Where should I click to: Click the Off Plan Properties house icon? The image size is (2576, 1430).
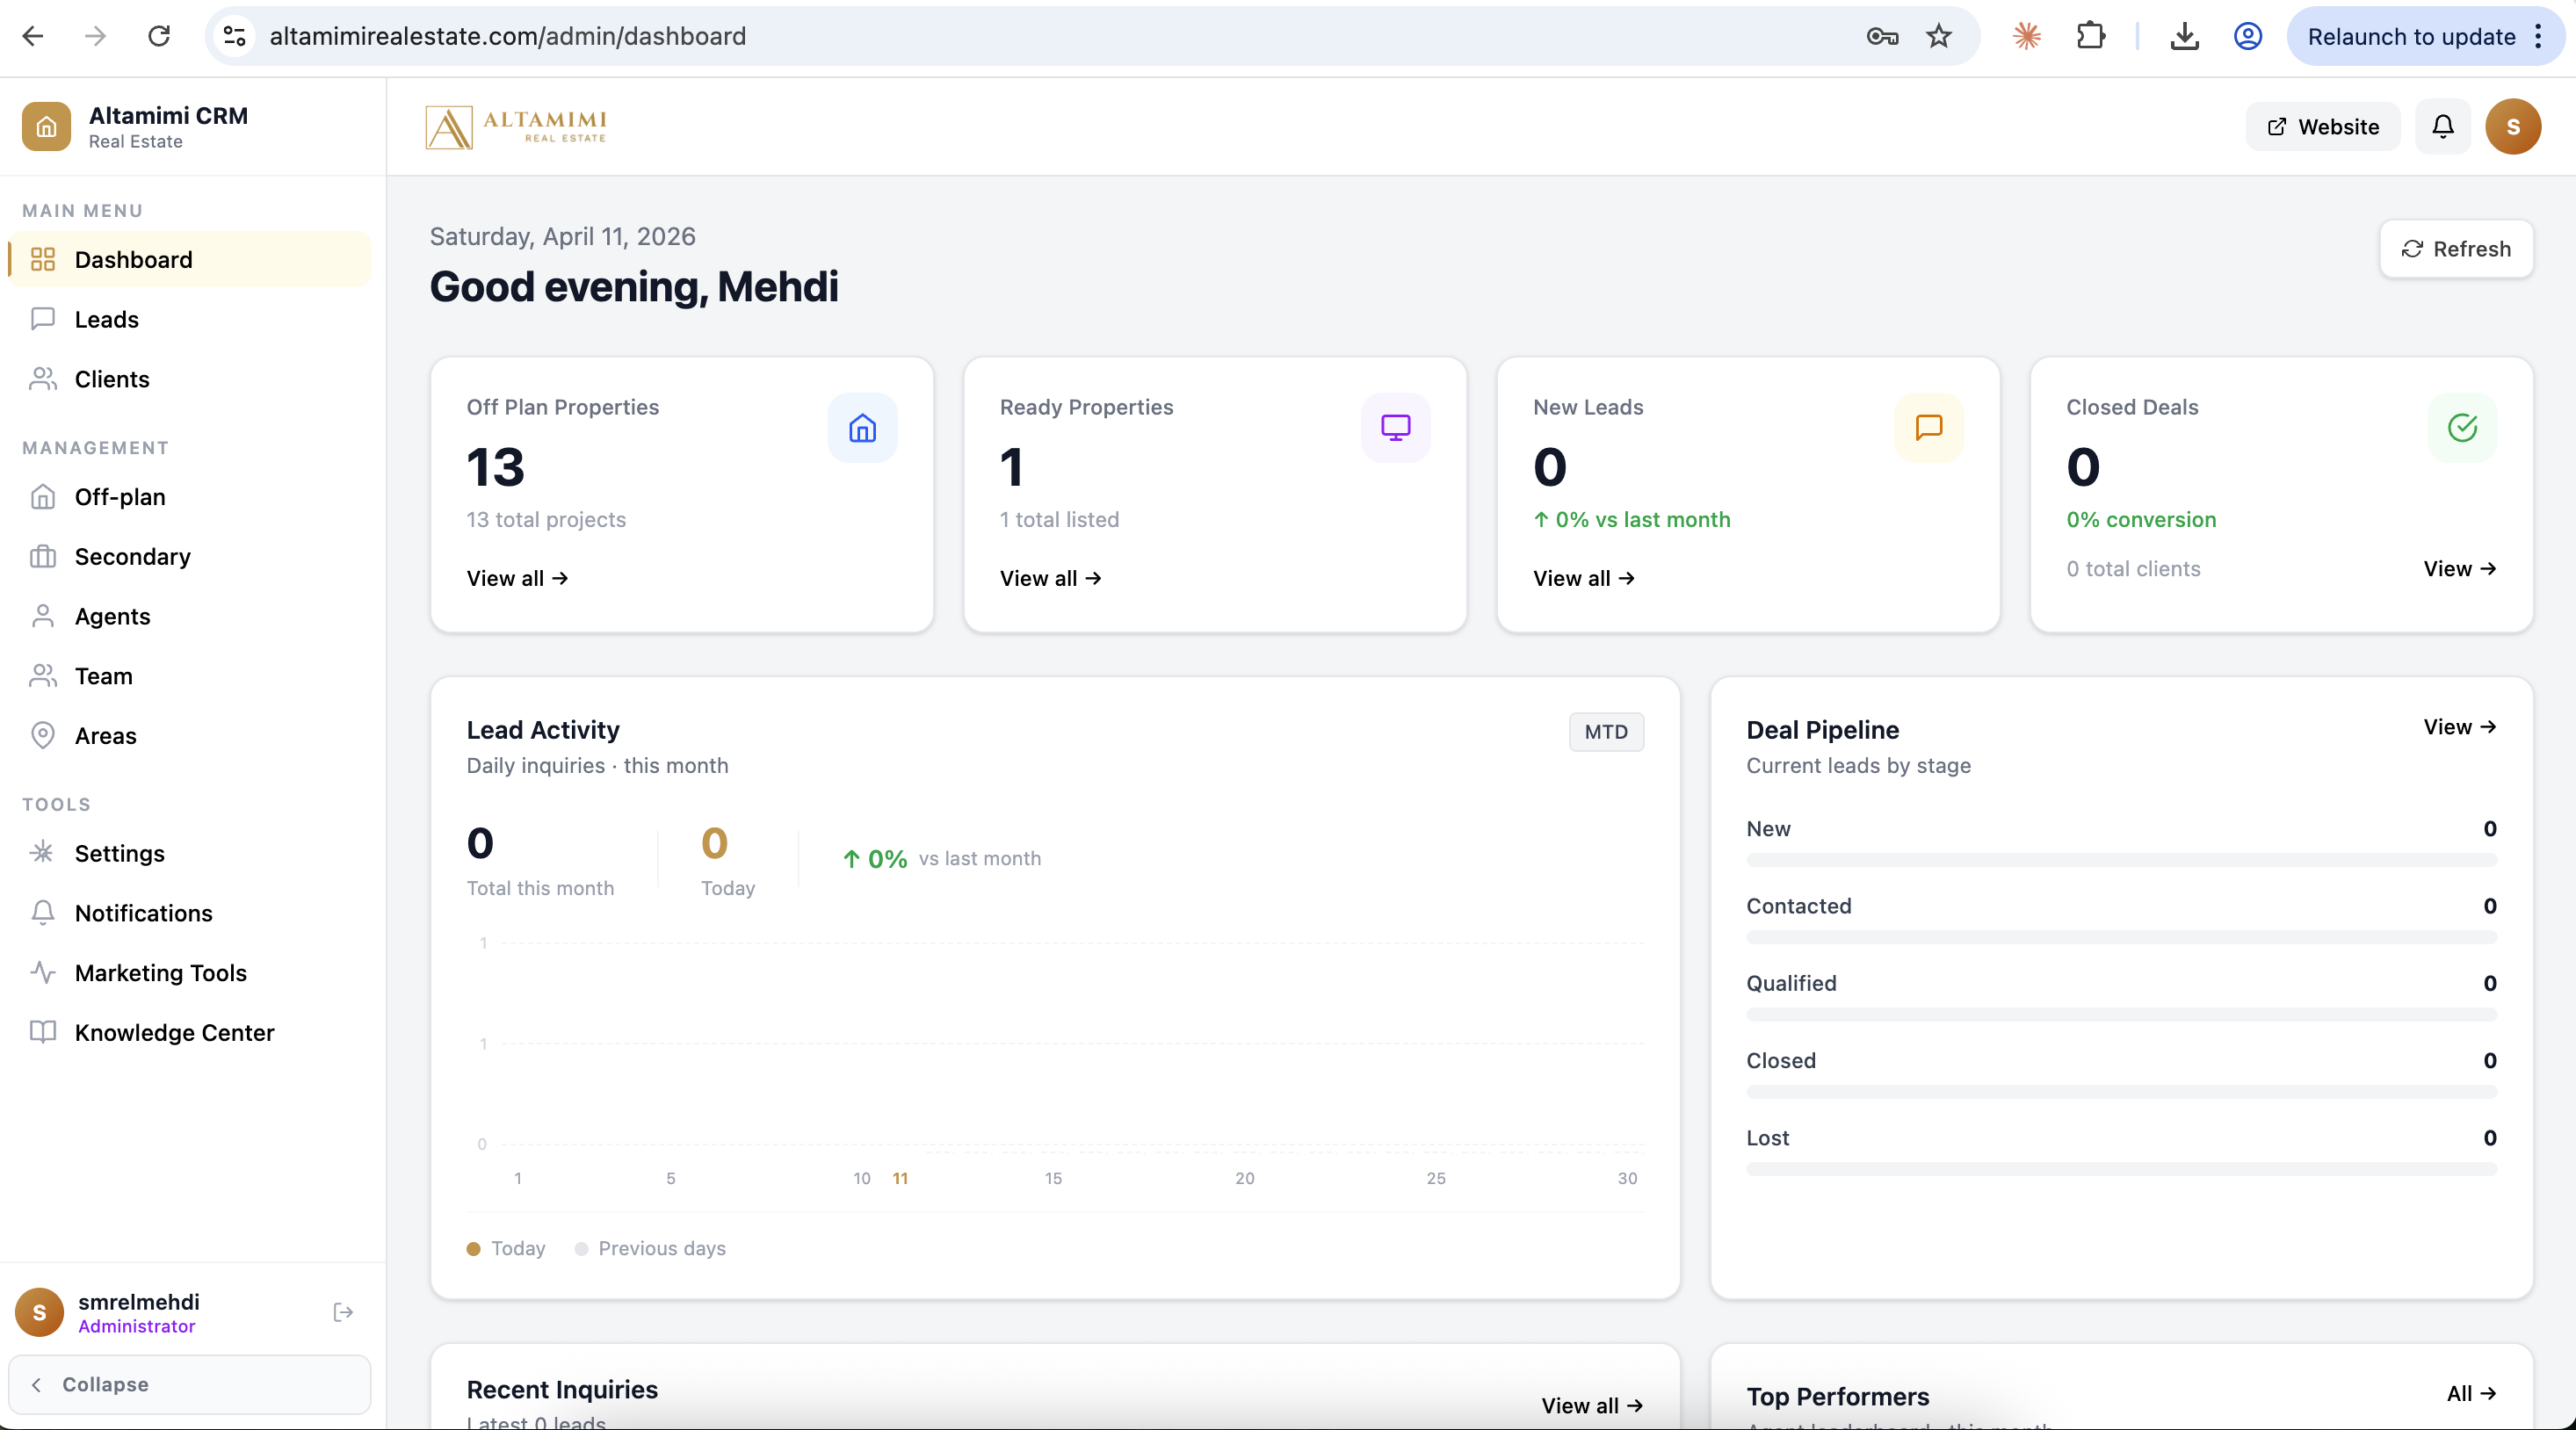point(862,428)
